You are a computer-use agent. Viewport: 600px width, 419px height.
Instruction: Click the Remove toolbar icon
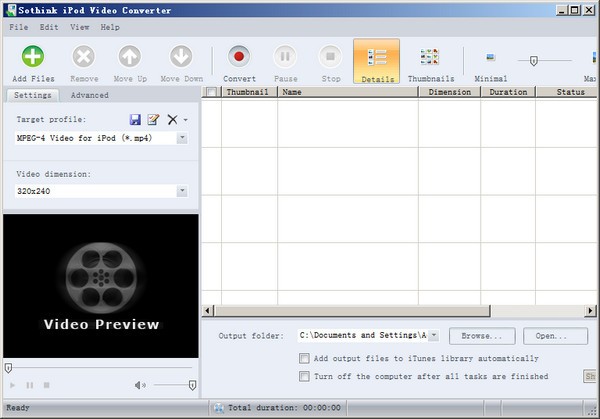(x=84, y=56)
